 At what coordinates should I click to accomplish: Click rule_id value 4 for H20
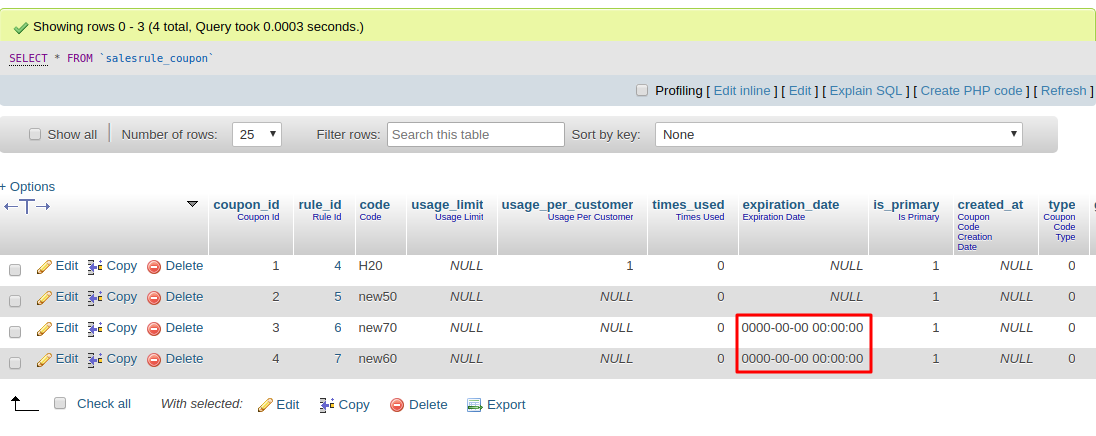pos(338,266)
